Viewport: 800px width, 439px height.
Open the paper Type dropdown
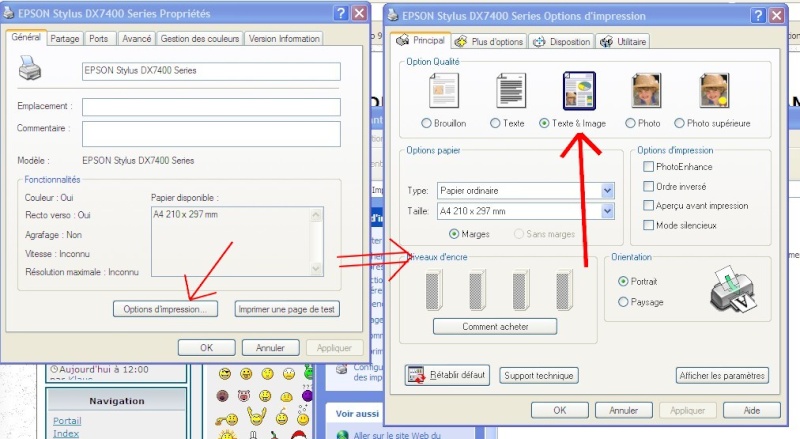click(x=607, y=190)
